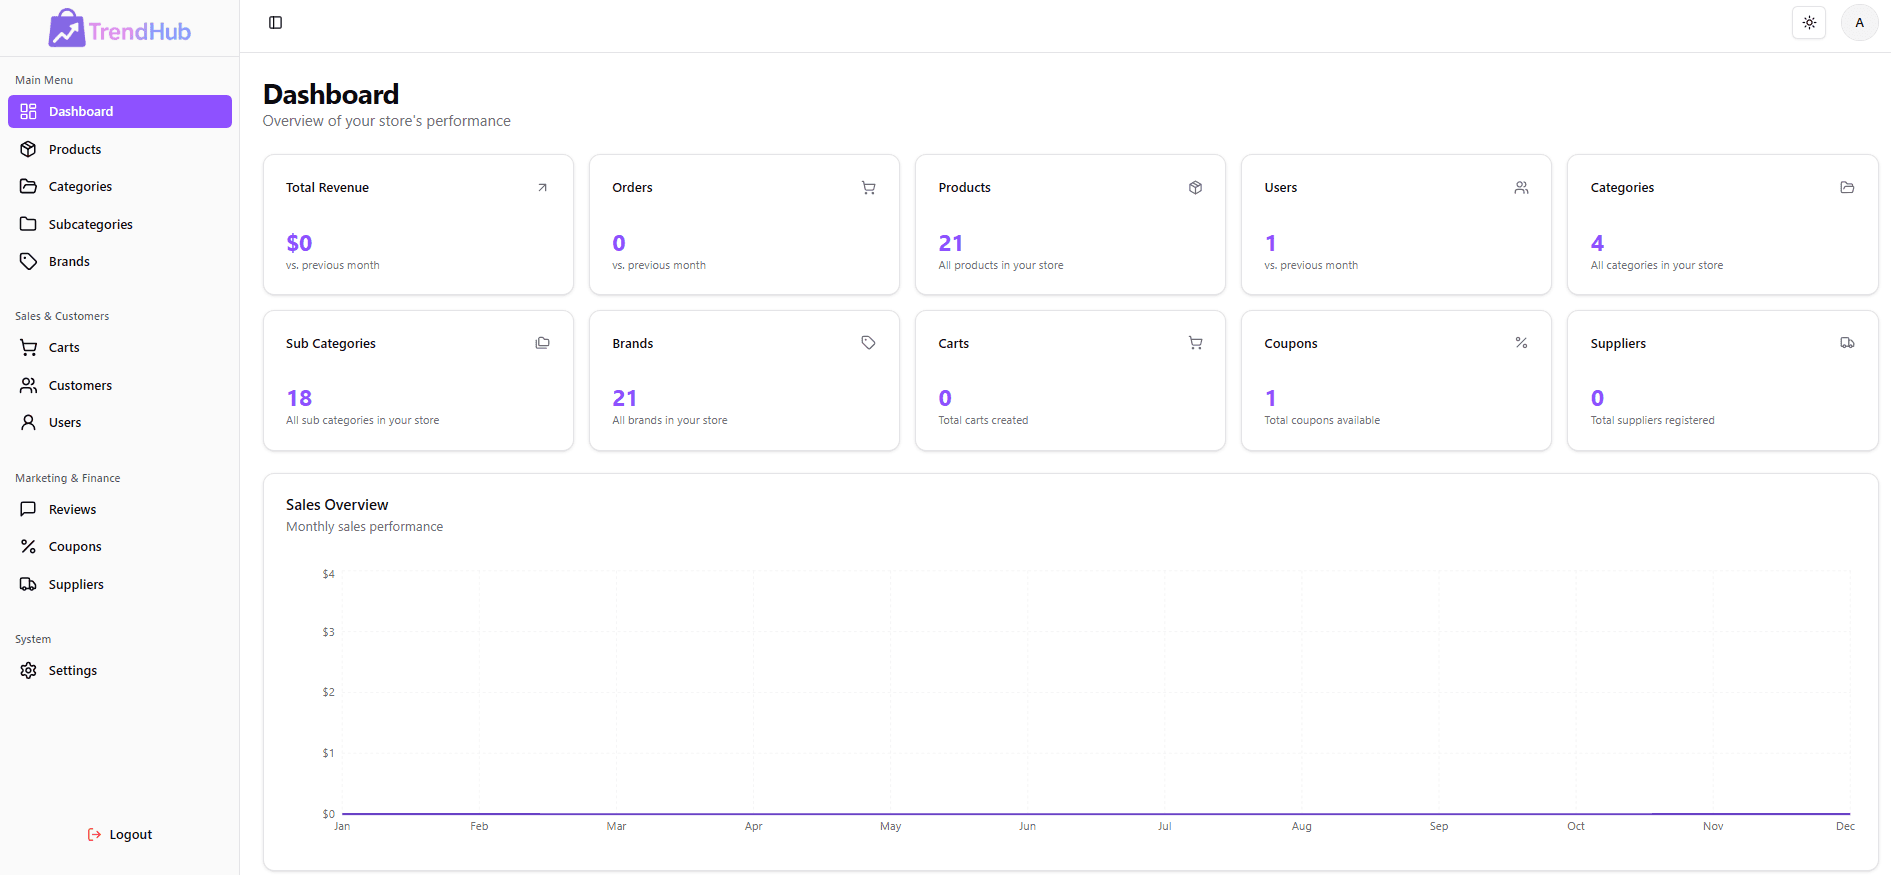This screenshot has width=1891, height=875.
Task: Click 'Monthly sales performance' subtitle
Action: click(364, 527)
